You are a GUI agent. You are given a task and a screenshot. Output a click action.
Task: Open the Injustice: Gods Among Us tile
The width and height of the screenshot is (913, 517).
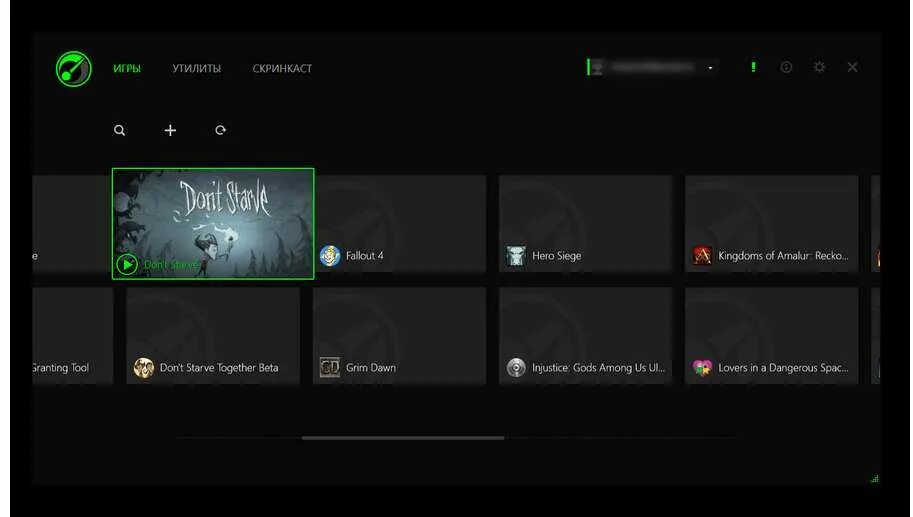click(586, 335)
